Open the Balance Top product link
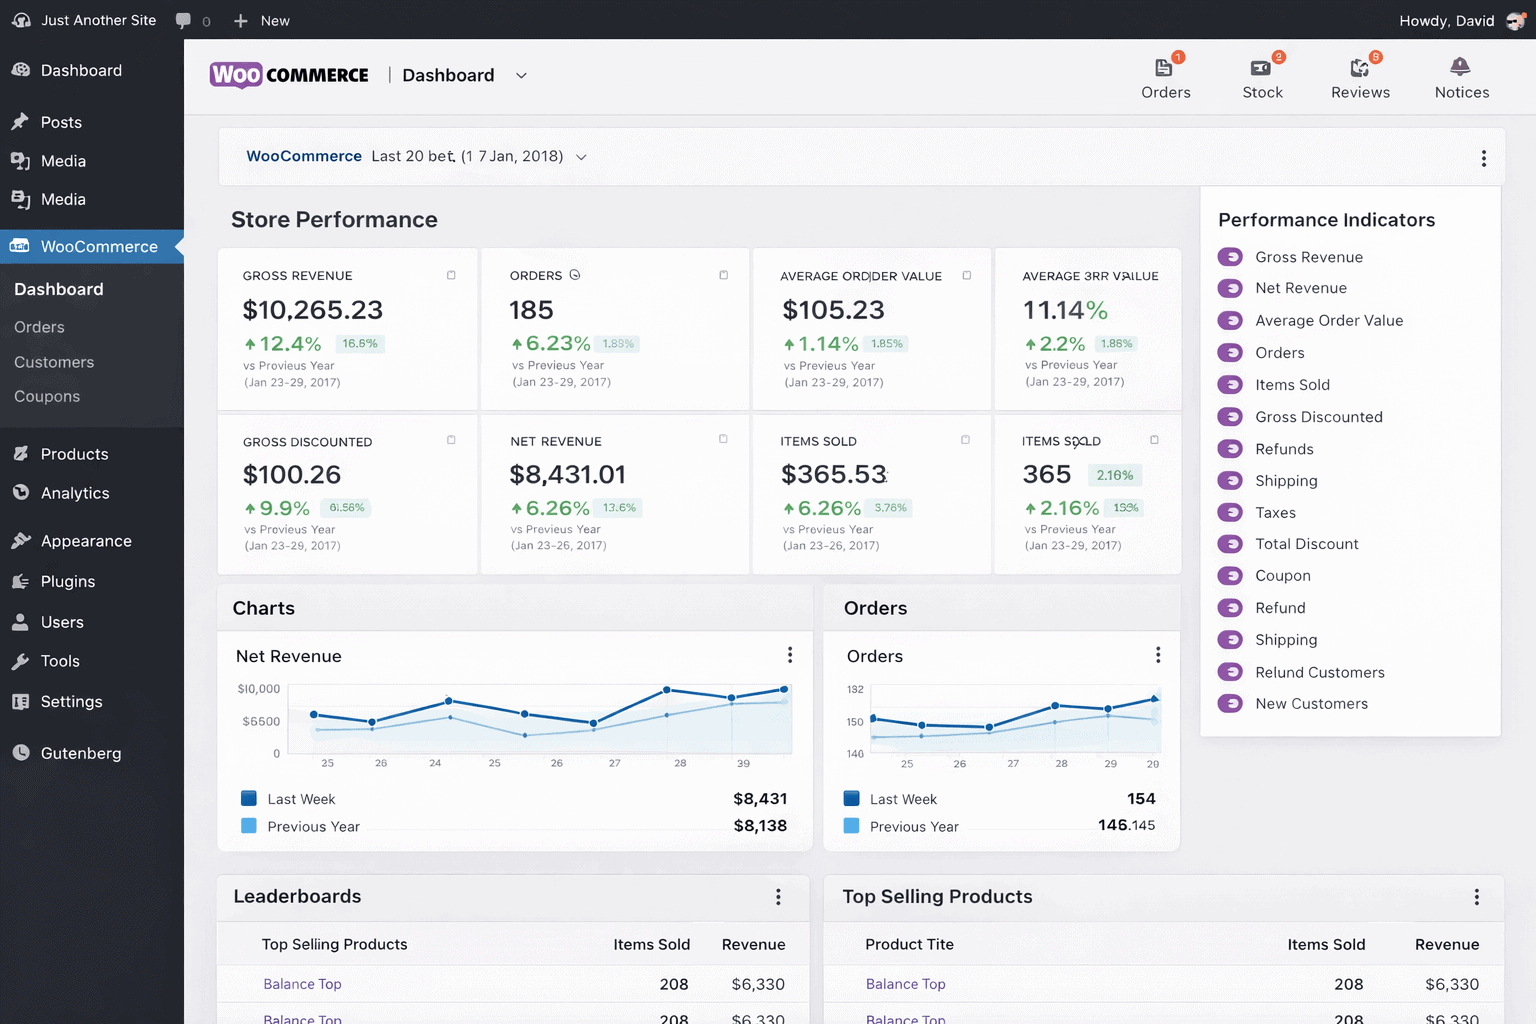This screenshot has height=1024, width=1536. tap(302, 984)
